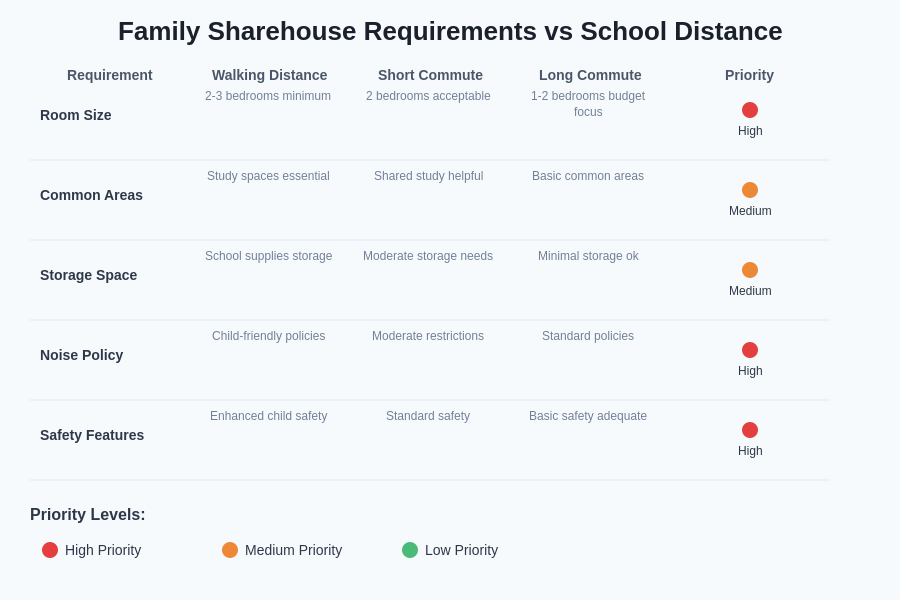Image resolution: width=900 pixels, height=600 pixels.
Task: Open the Walking Distance column header
Action: tap(269, 75)
